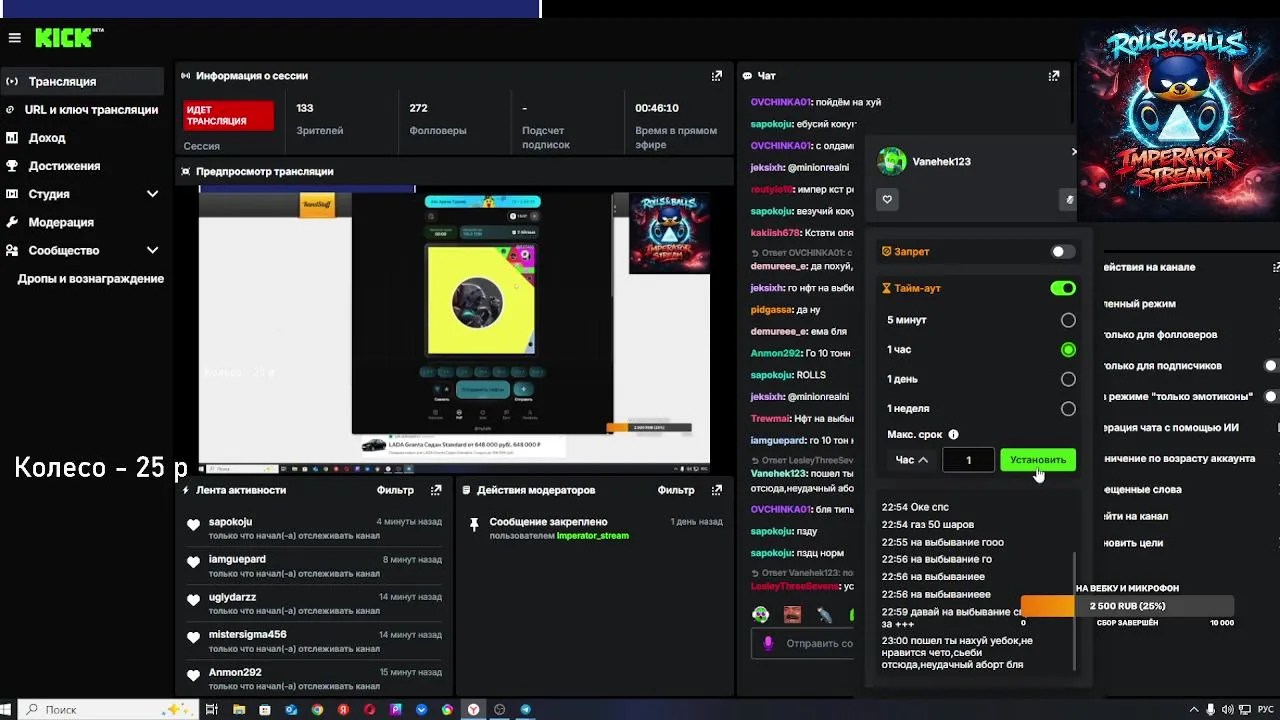The image size is (1280, 720).
Task: Pop out the Лента активности panel
Action: point(436,490)
